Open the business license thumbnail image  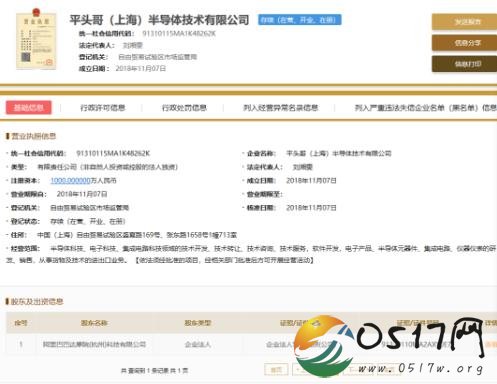(x=36, y=39)
